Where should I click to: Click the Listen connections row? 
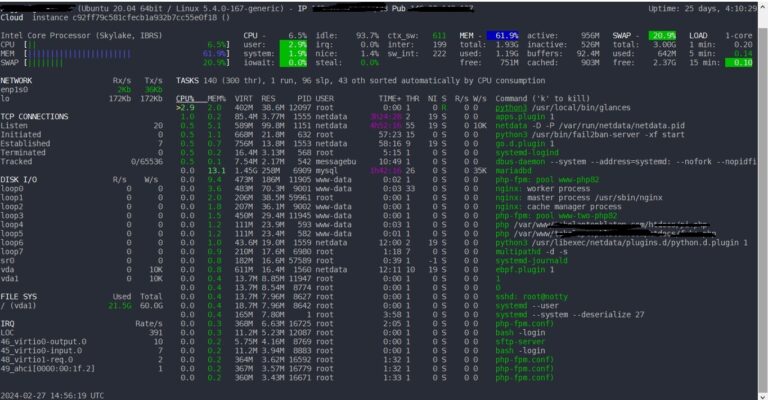[81, 125]
